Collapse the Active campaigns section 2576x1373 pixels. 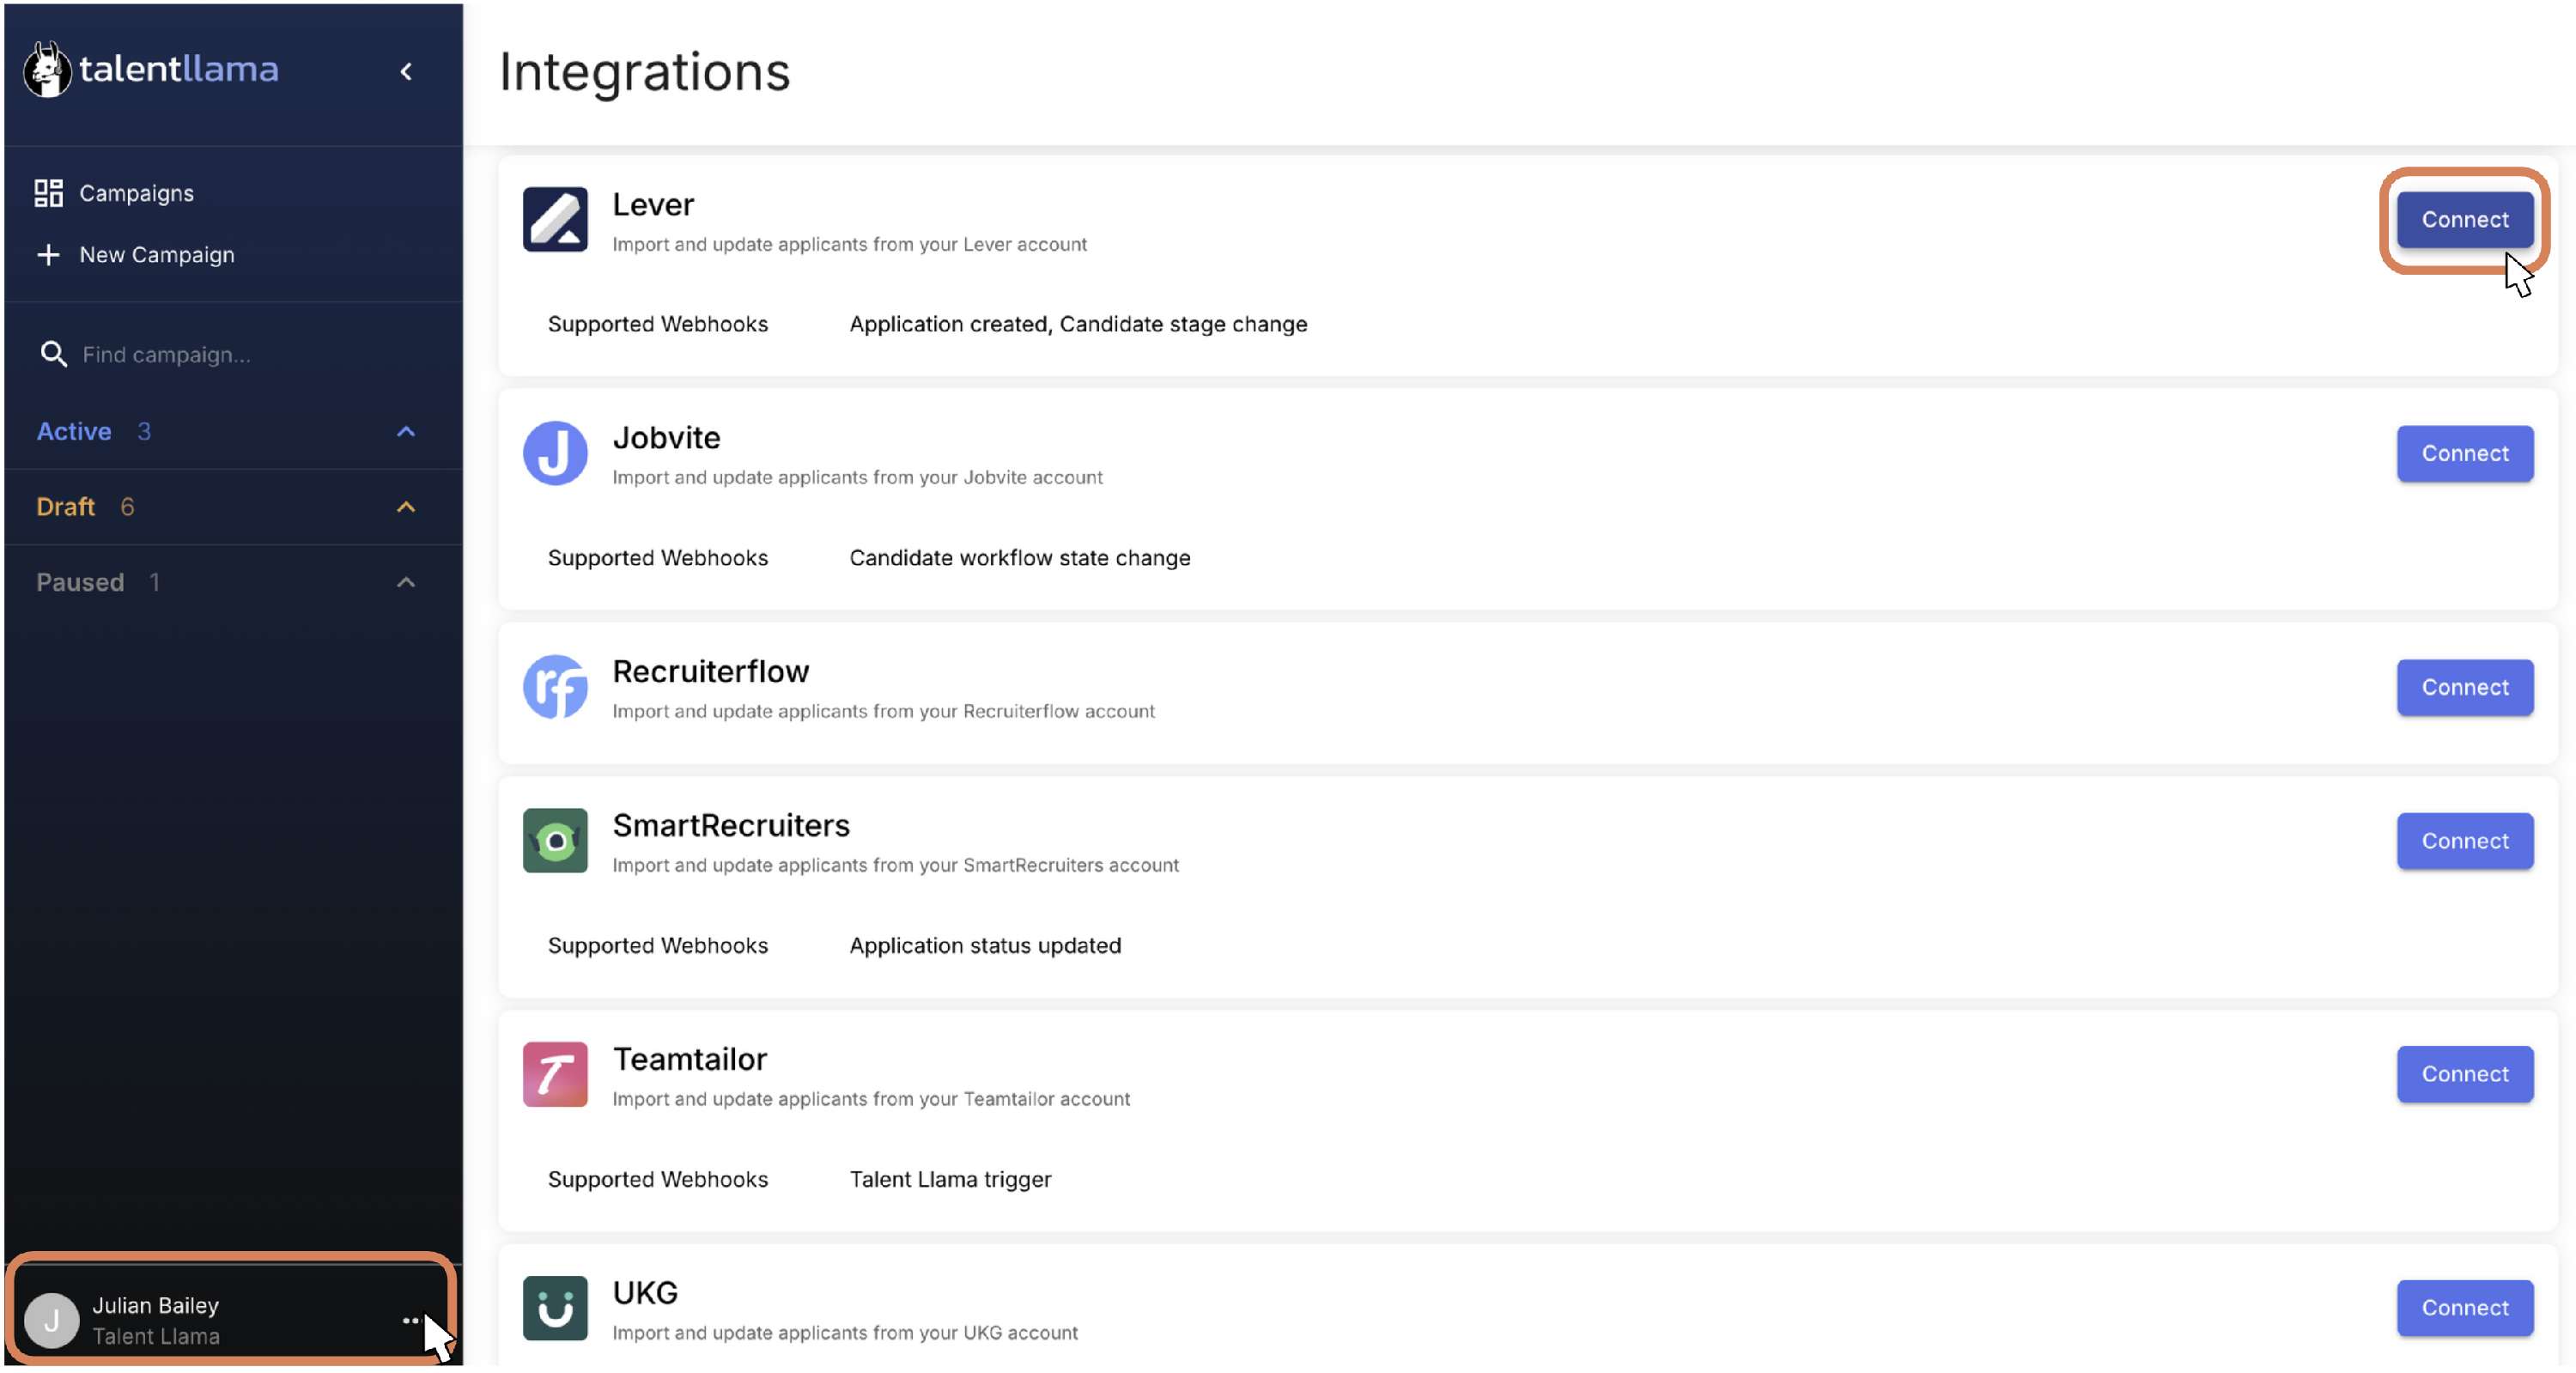point(406,432)
